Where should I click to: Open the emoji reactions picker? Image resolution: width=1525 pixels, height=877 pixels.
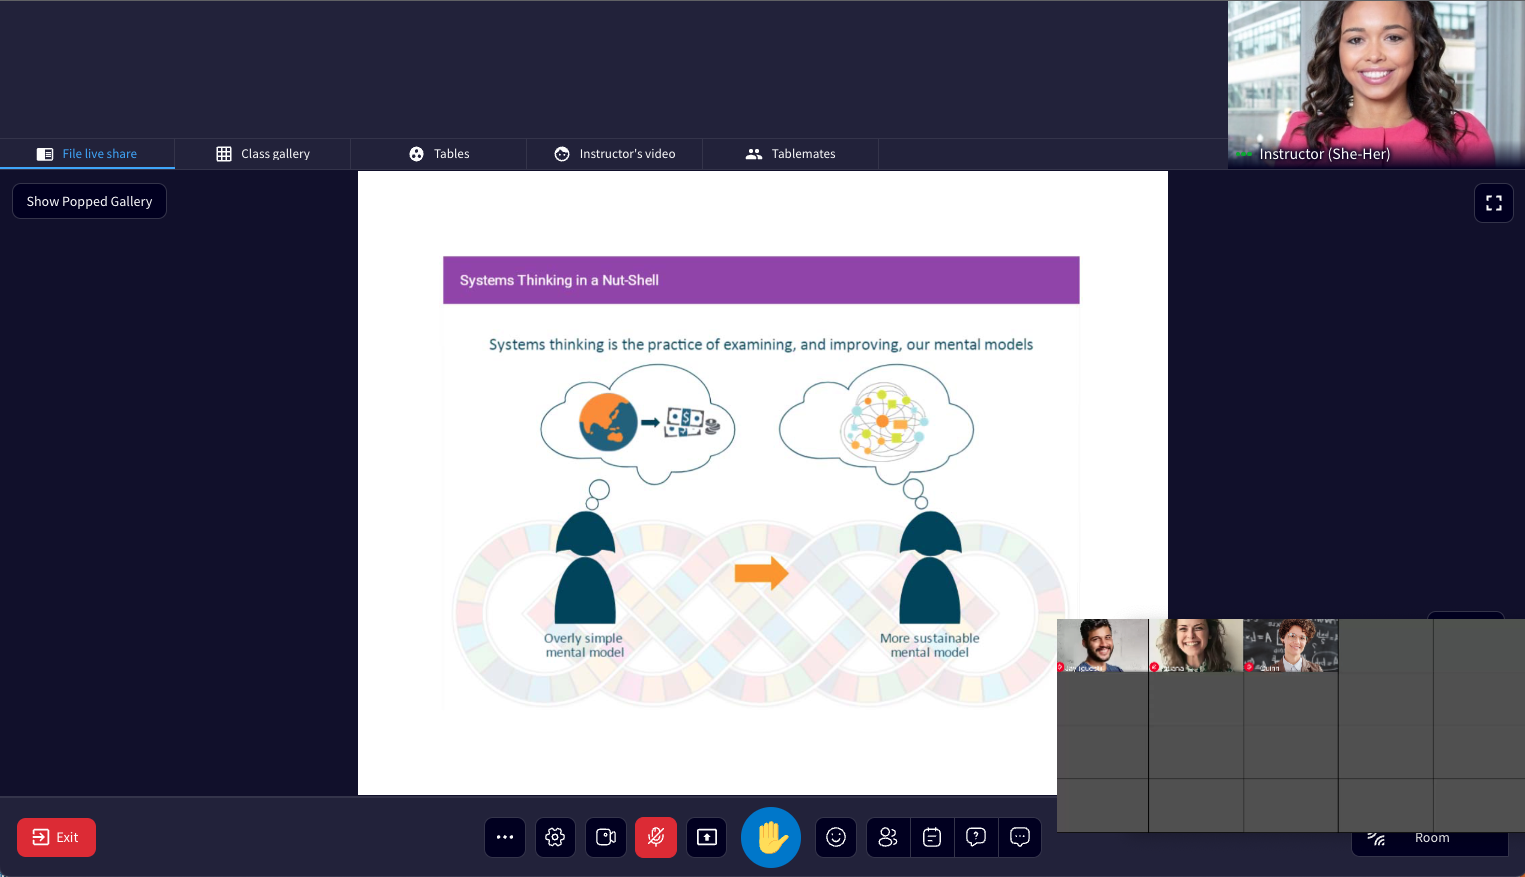(x=835, y=837)
